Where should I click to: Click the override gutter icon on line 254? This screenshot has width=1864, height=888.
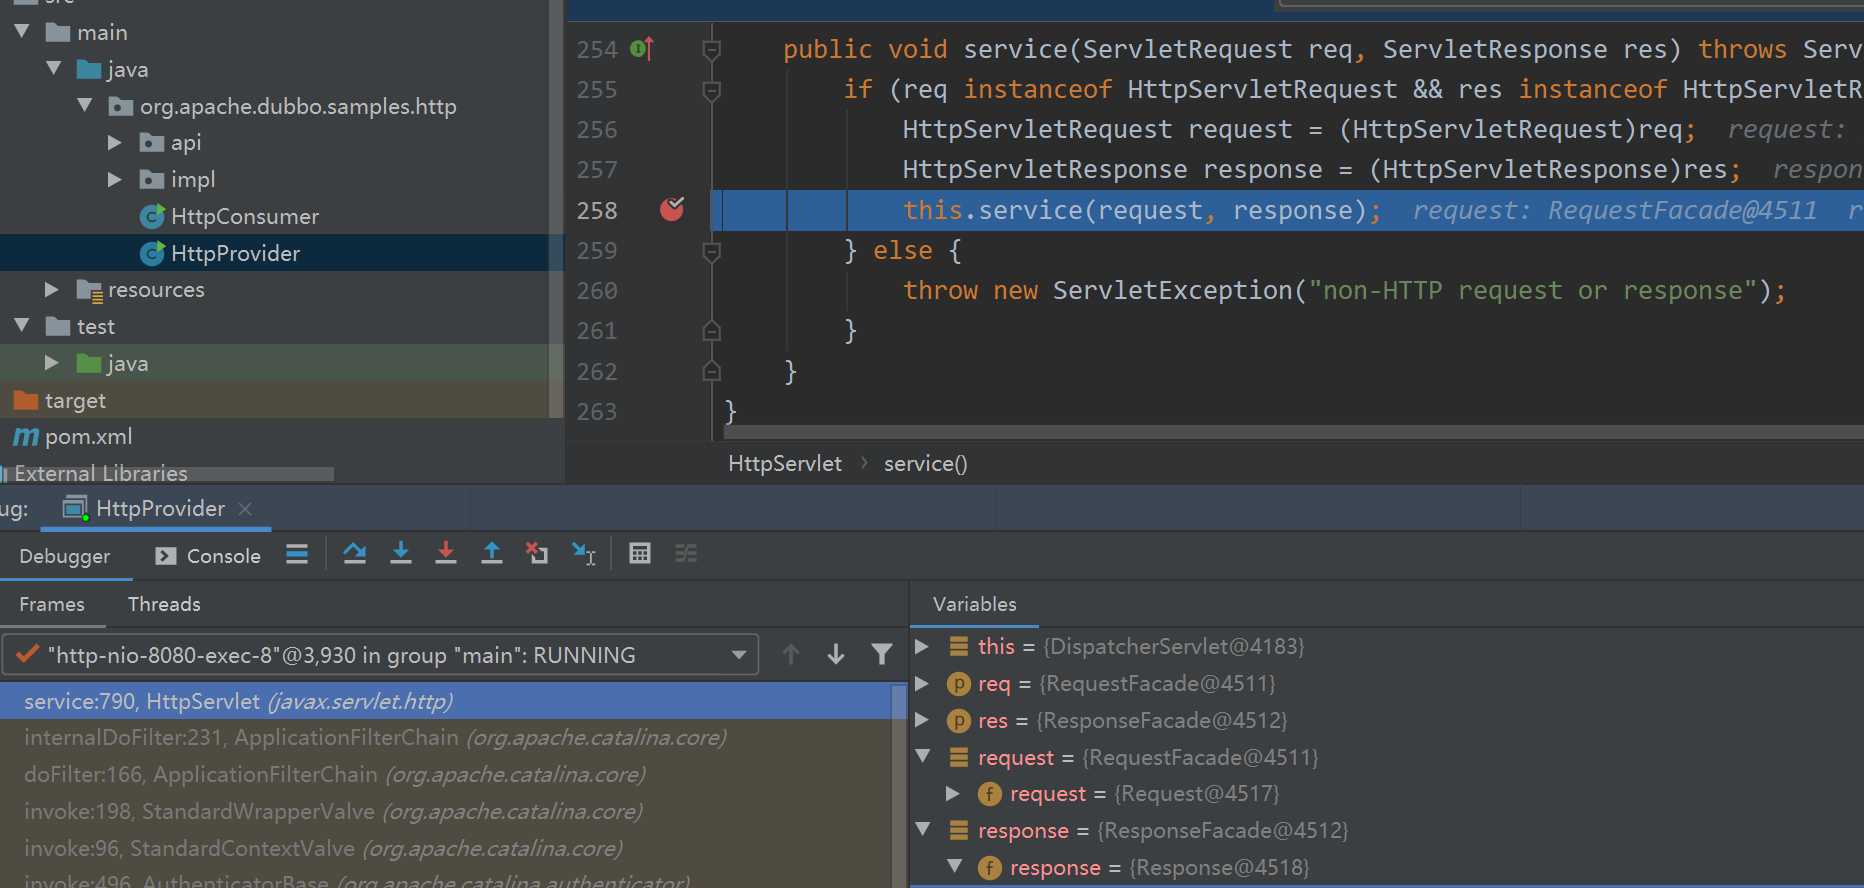(x=642, y=48)
